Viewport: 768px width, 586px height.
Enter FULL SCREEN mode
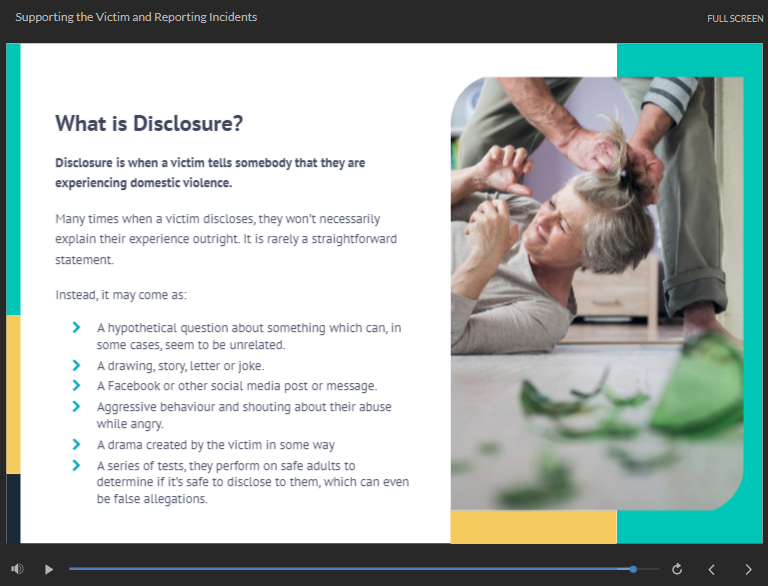(735, 18)
